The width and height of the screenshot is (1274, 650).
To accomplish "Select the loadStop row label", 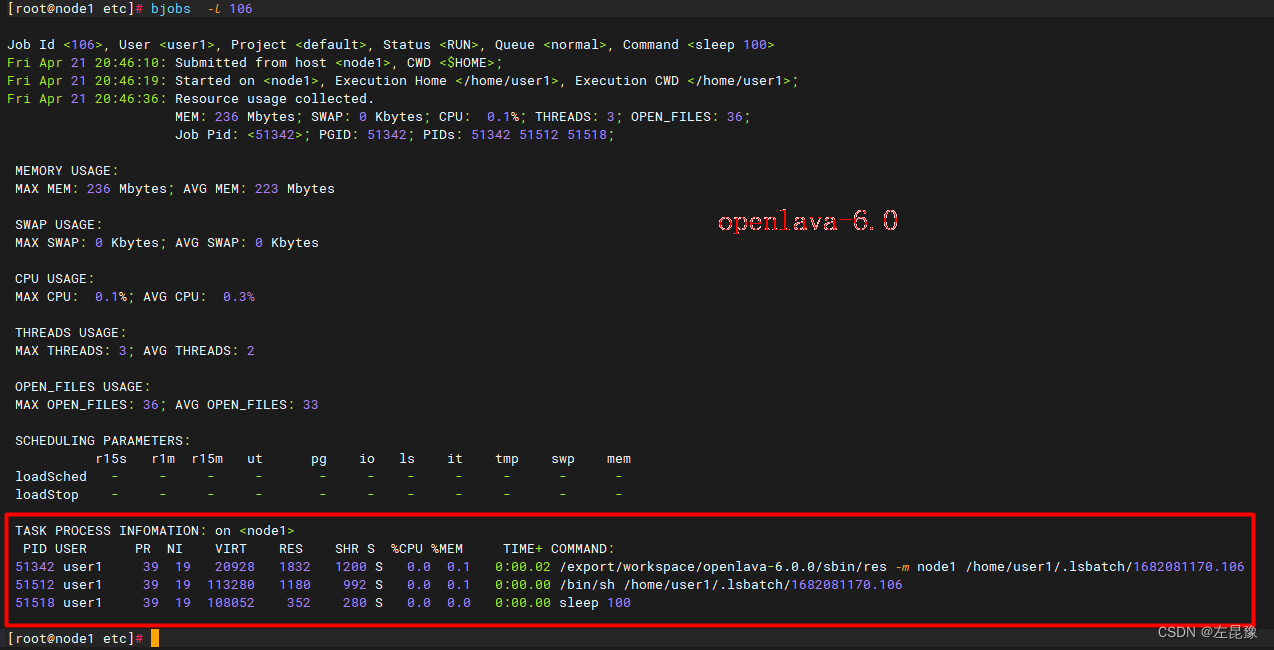I will [47, 494].
